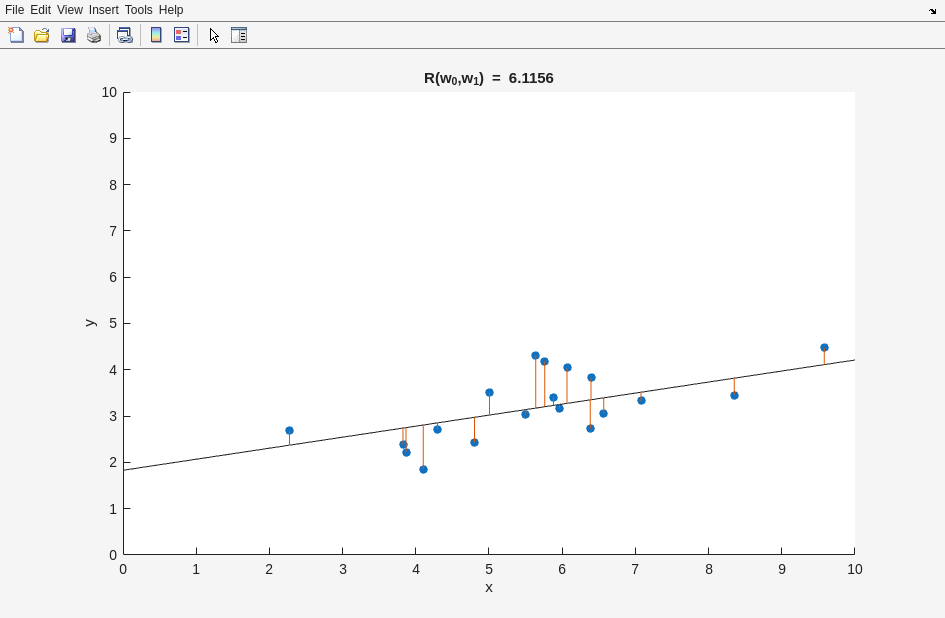Click the dock arrow at top right
The width and height of the screenshot is (945, 618).
tap(932, 11)
